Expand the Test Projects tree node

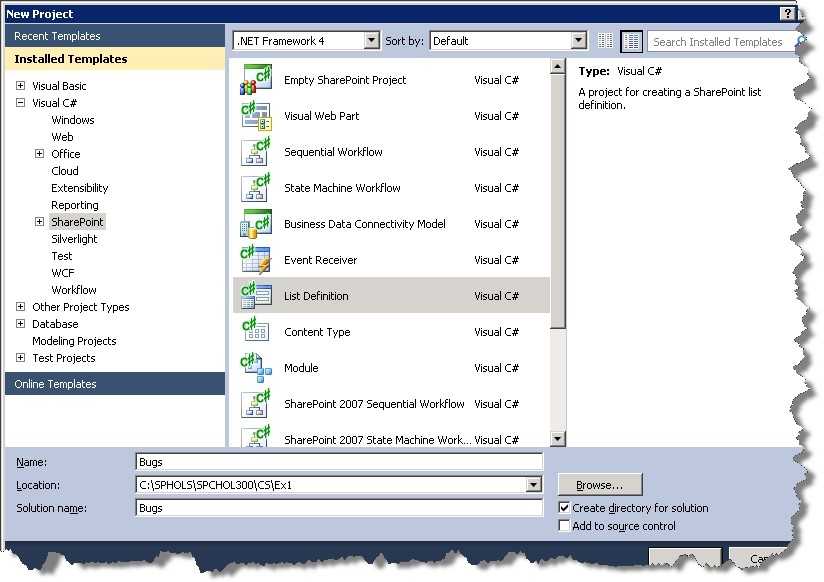(x=20, y=358)
